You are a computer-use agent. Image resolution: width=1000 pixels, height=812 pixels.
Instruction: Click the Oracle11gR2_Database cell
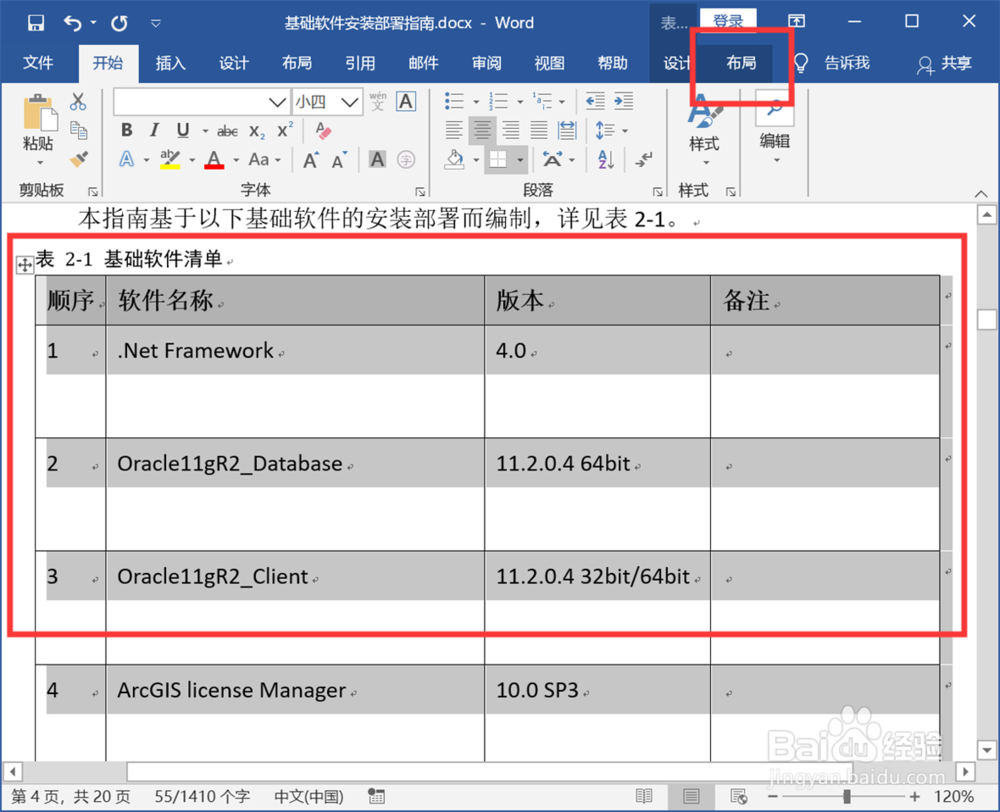point(295,494)
